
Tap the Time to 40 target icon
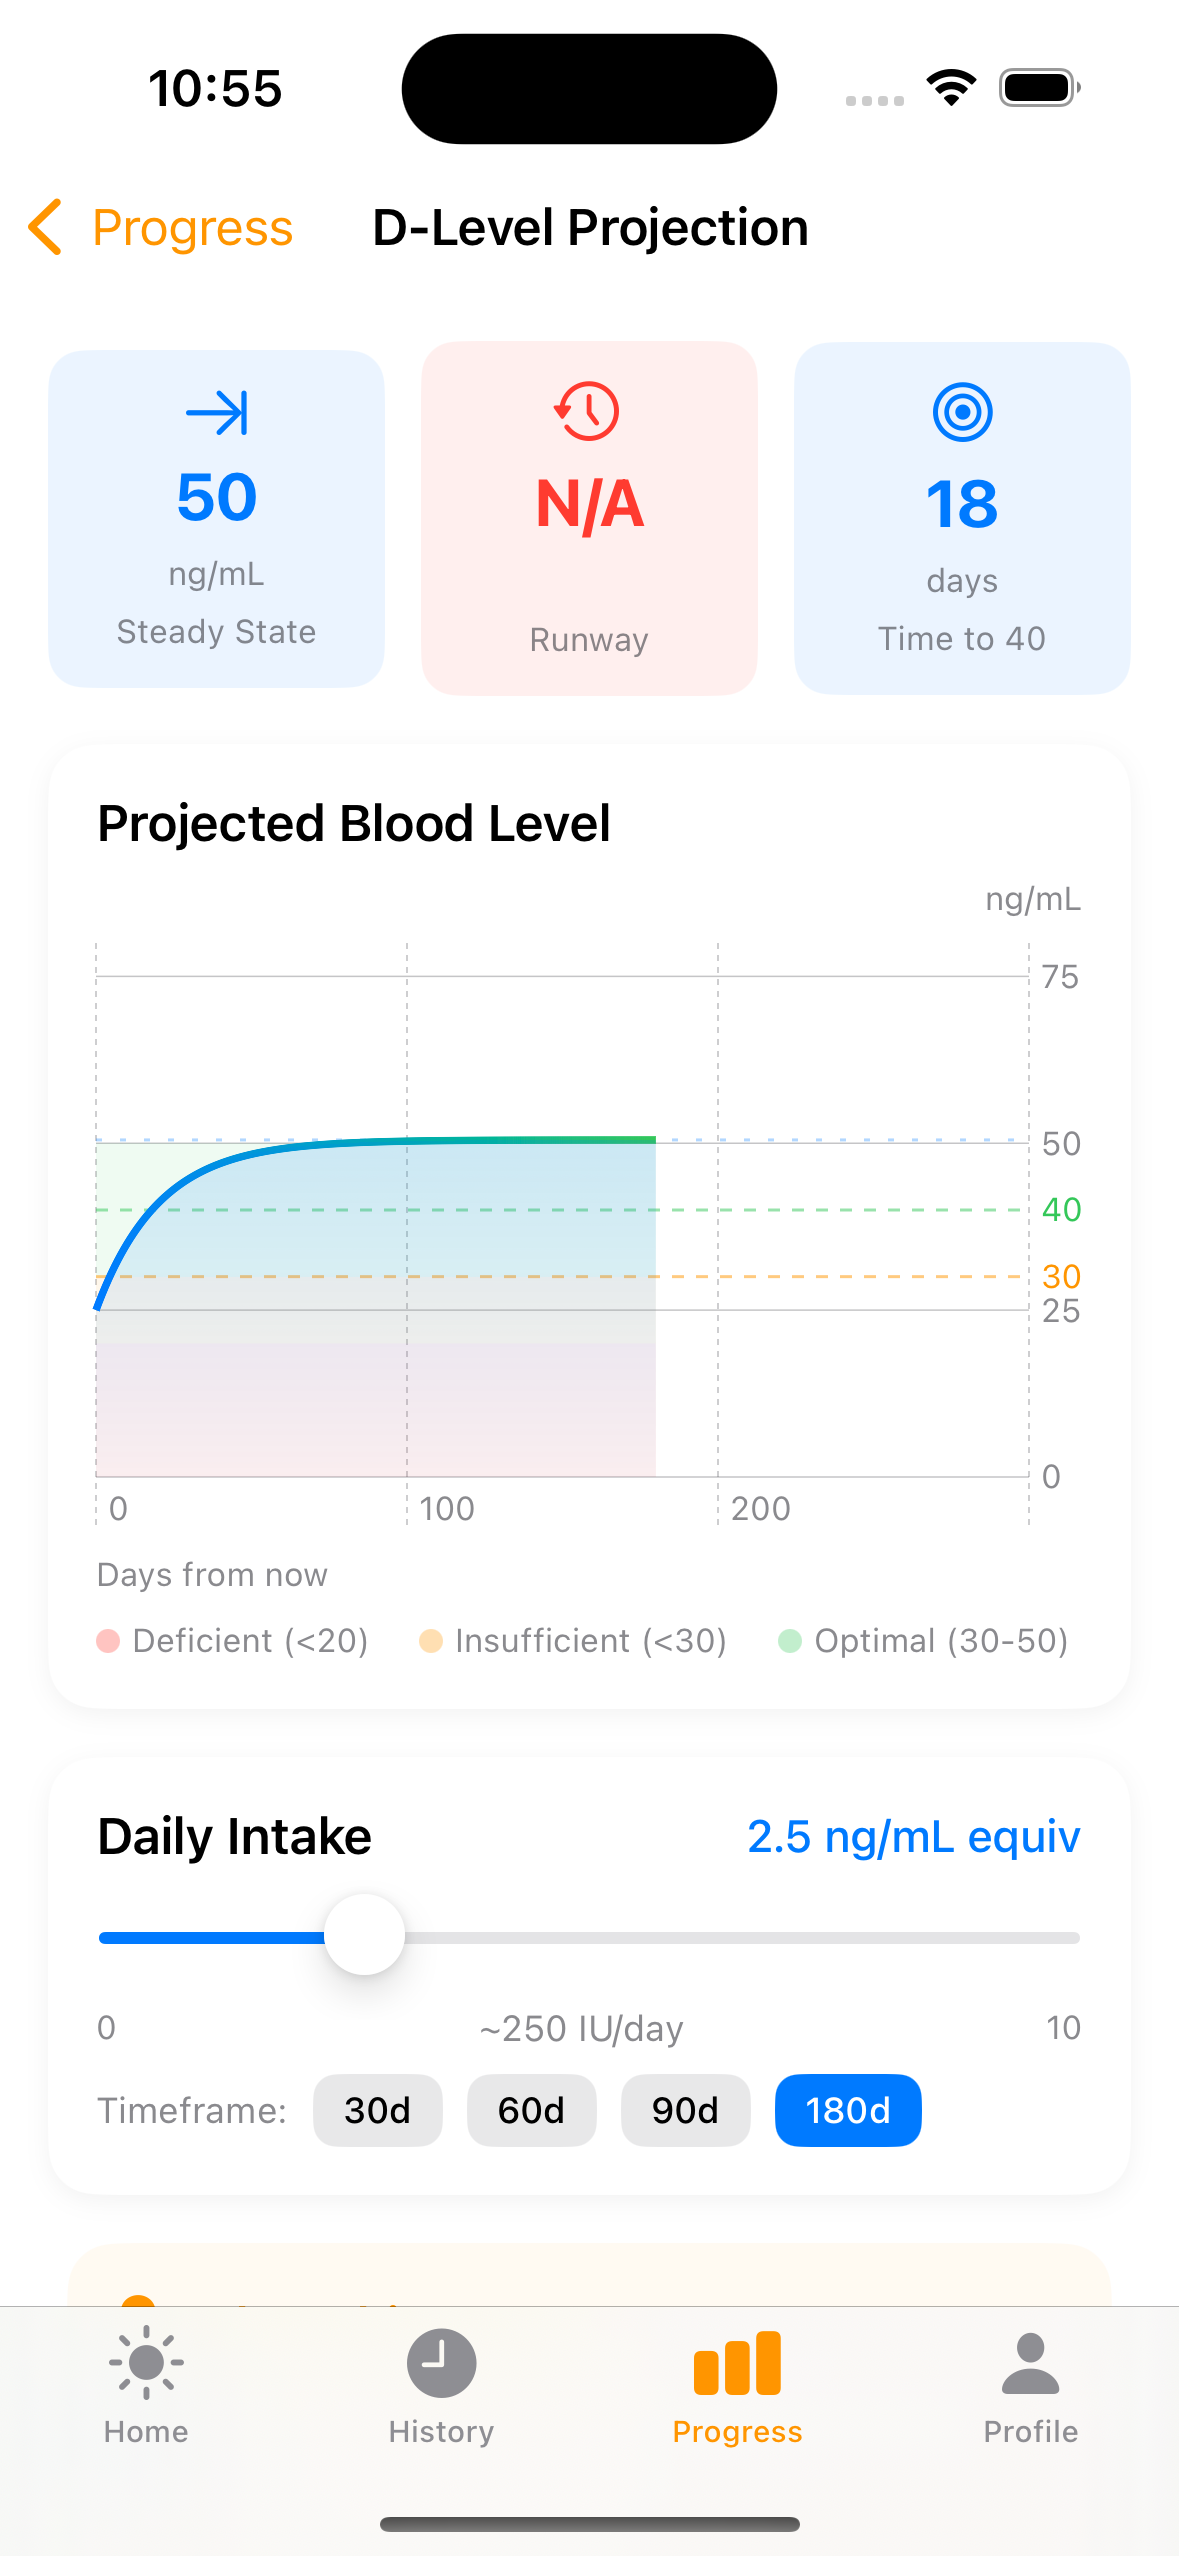[x=962, y=412]
